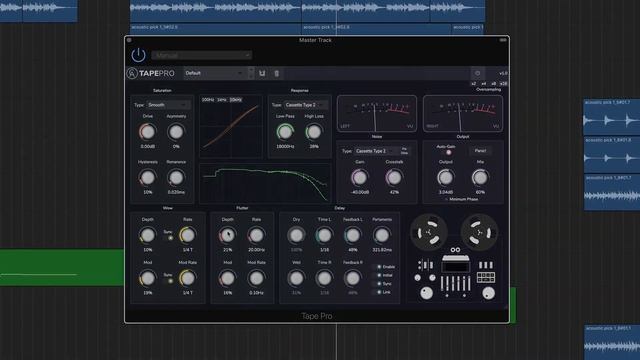Enable the Minimum Phase checkbox
The width and height of the screenshot is (640, 360).
click(x=447, y=199)
